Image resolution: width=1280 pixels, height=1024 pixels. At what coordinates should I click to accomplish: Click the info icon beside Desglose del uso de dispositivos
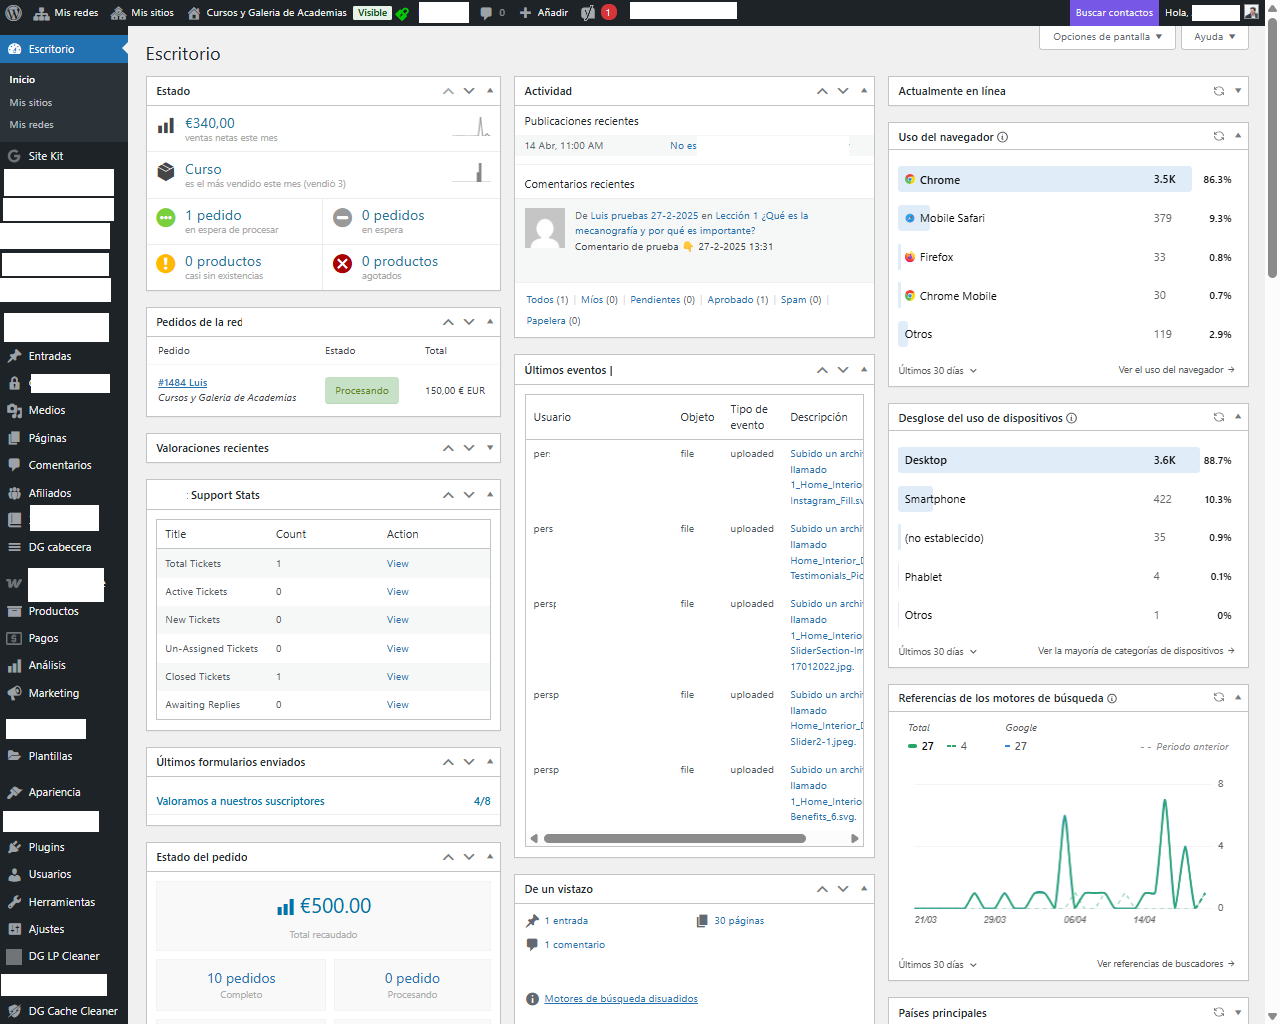click(x=1071, y=419)
